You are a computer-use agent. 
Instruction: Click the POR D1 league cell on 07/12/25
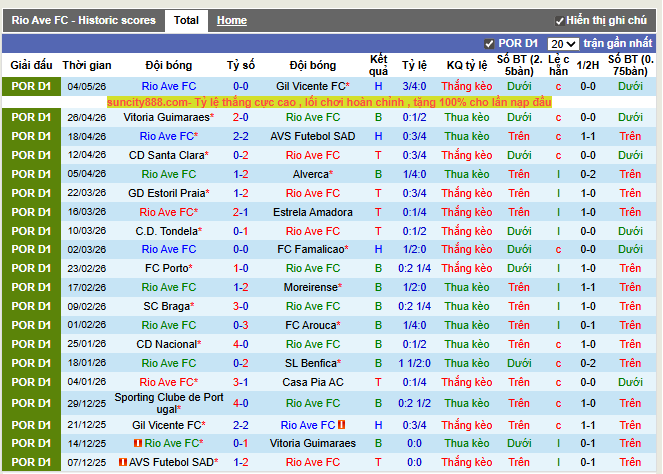coord(31,462)
